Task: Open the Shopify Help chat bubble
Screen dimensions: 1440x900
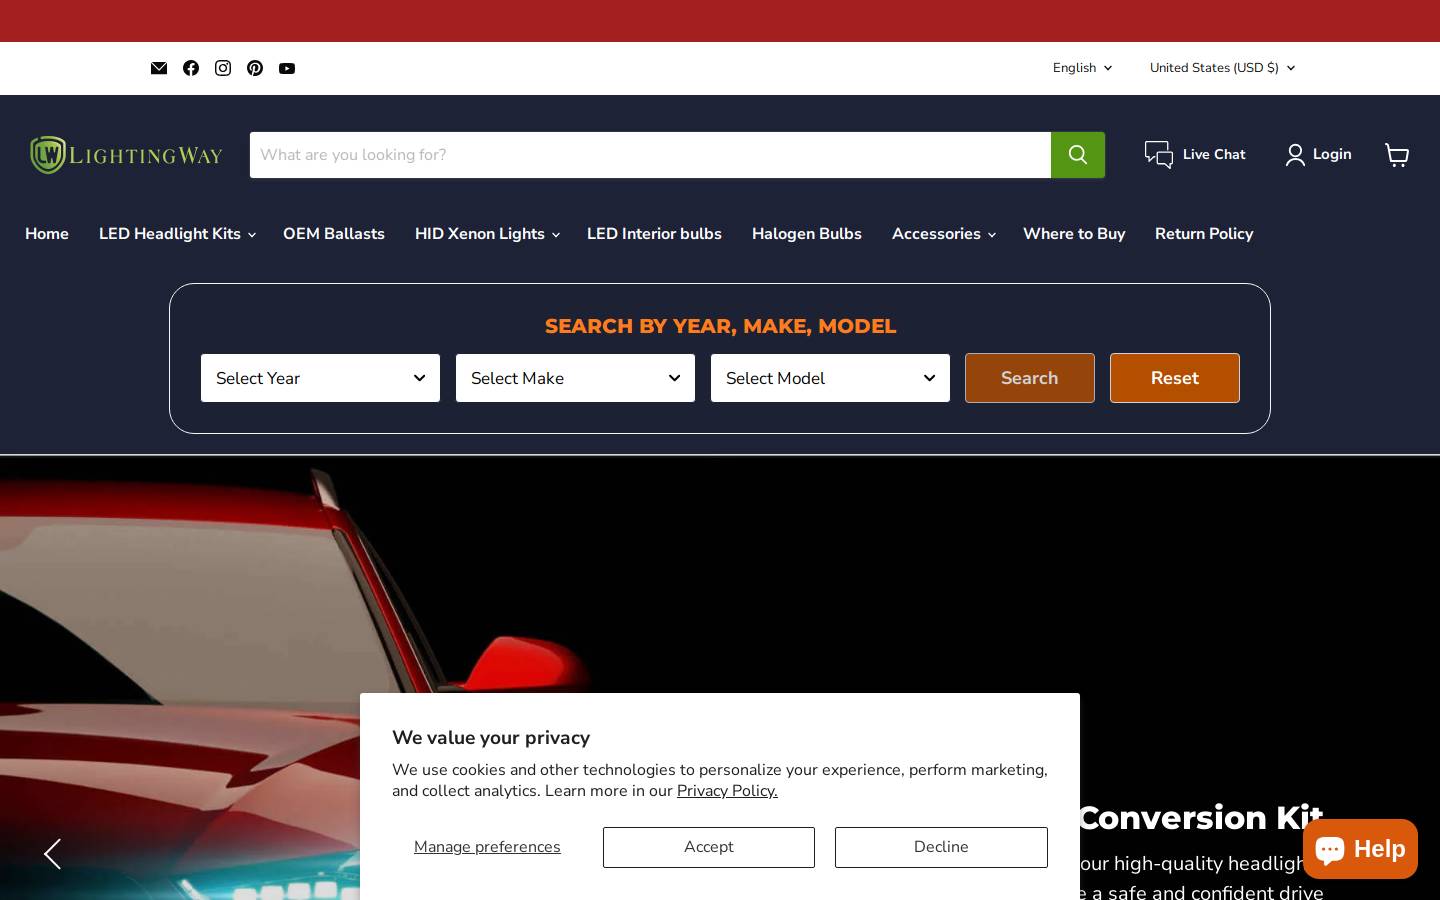Action: point(1360,849)
